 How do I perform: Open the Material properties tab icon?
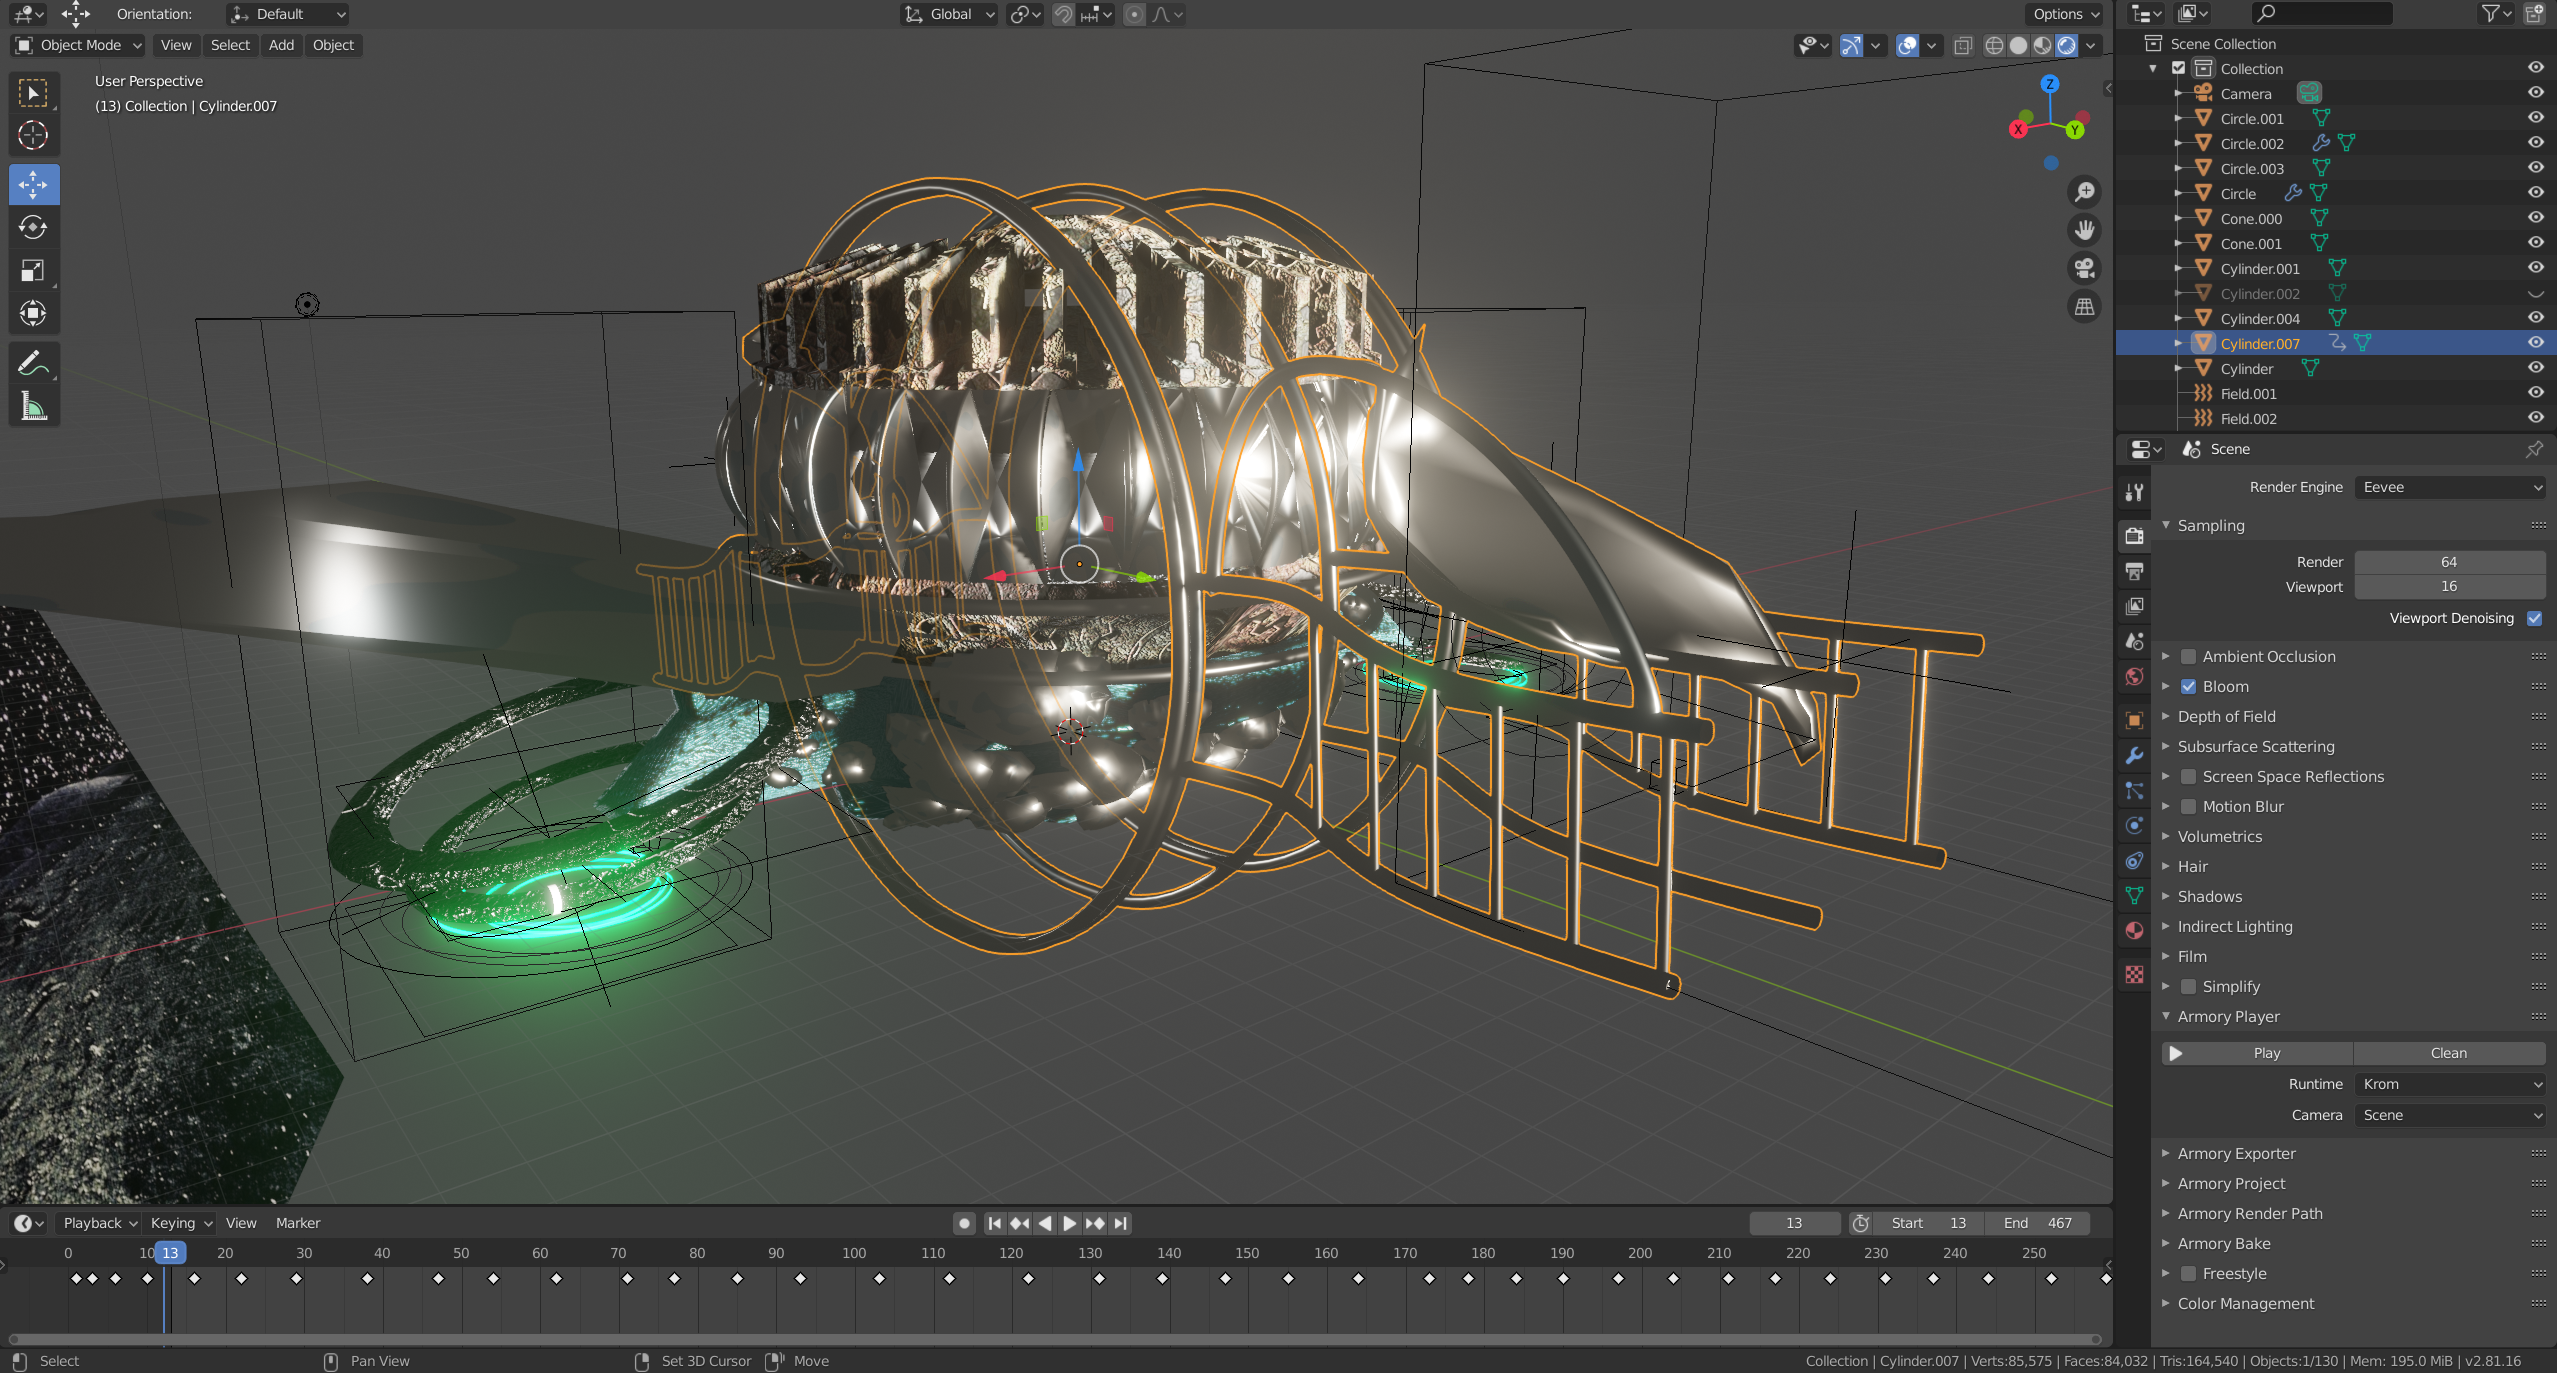click(x=2134, y=930)
